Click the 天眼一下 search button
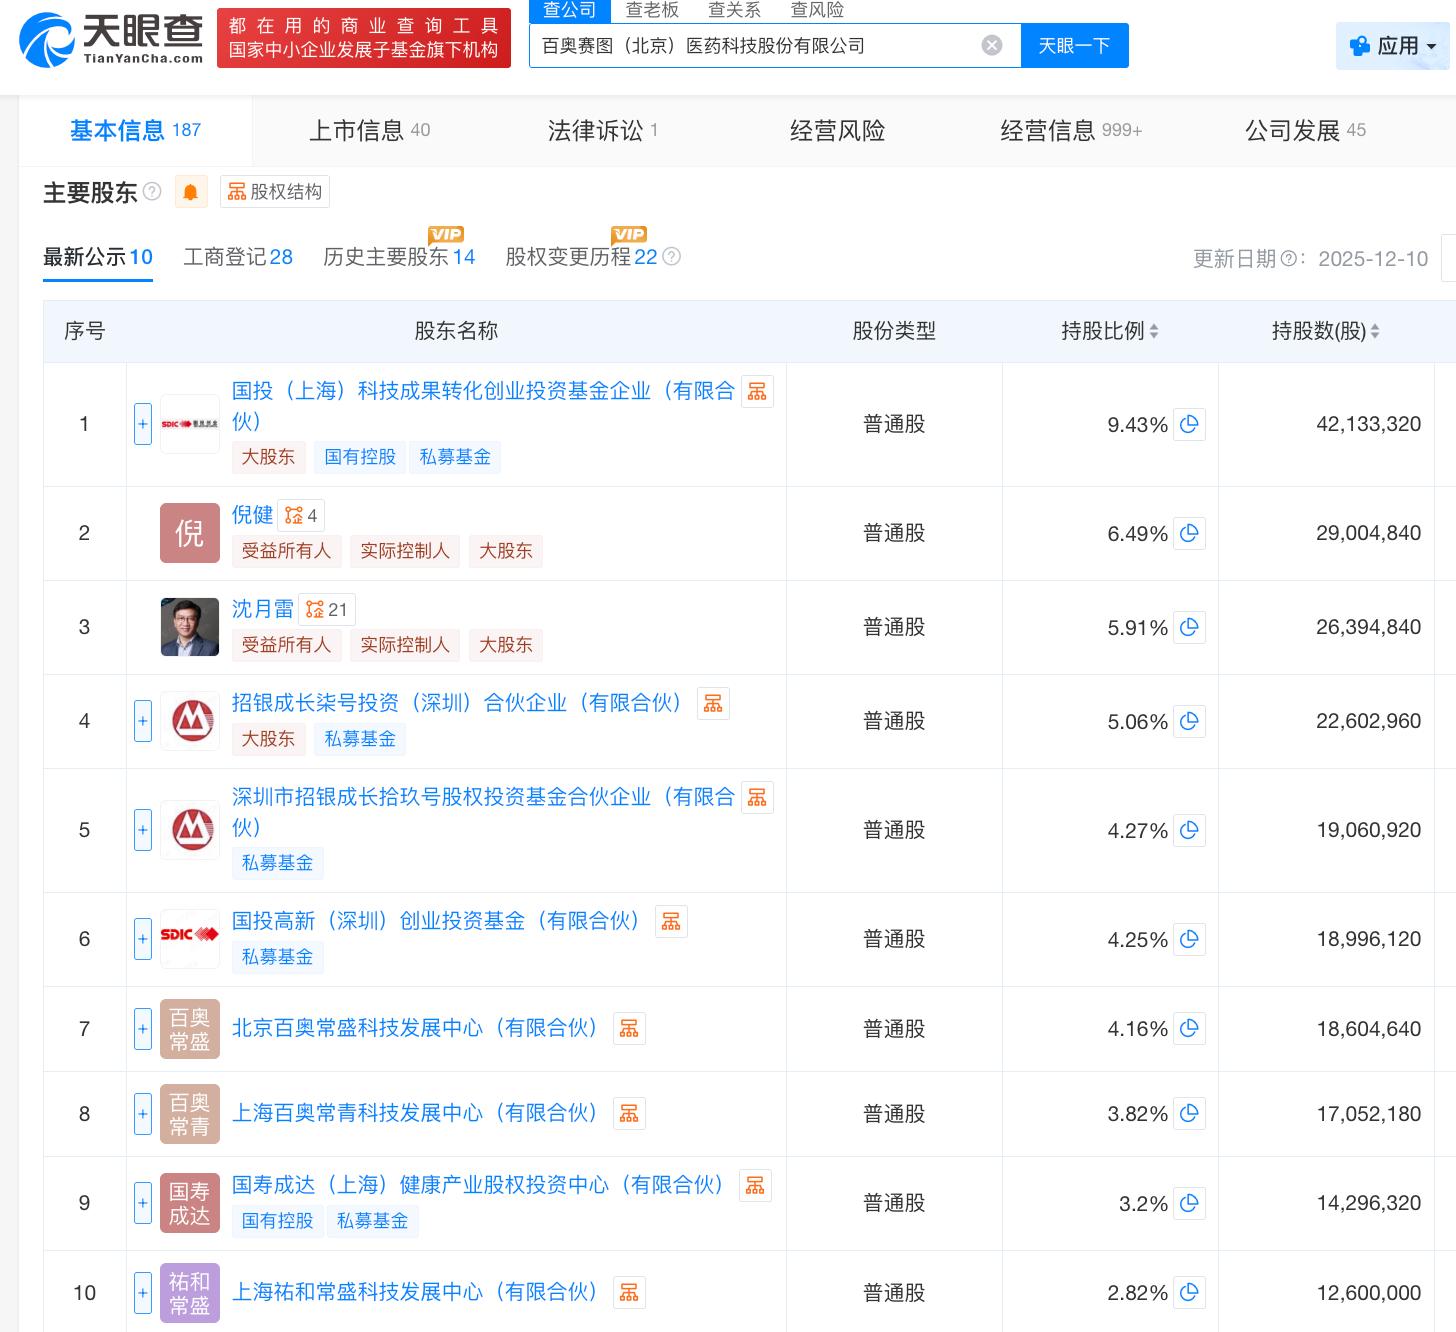Viewport: 1456px width, 1332px height. (x=1074, y=46)
